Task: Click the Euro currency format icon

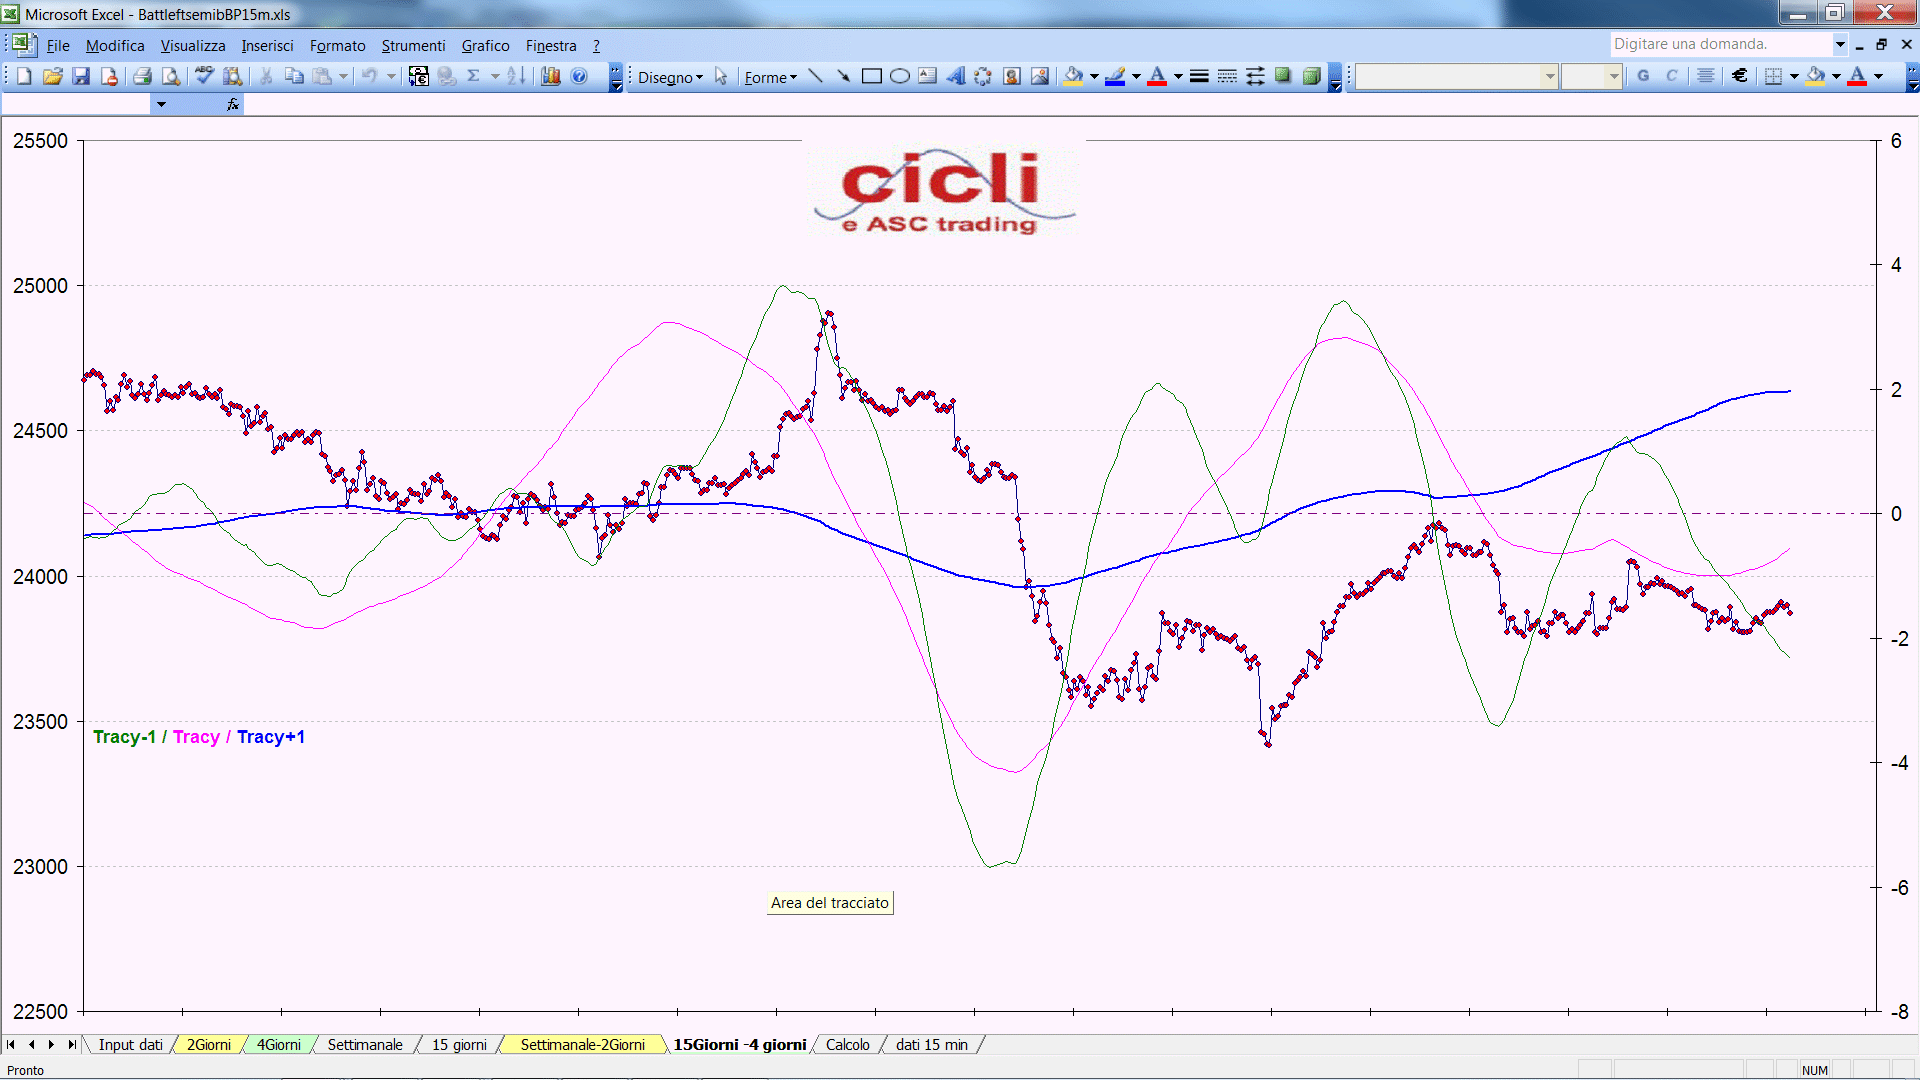Action: (1740, 76)
